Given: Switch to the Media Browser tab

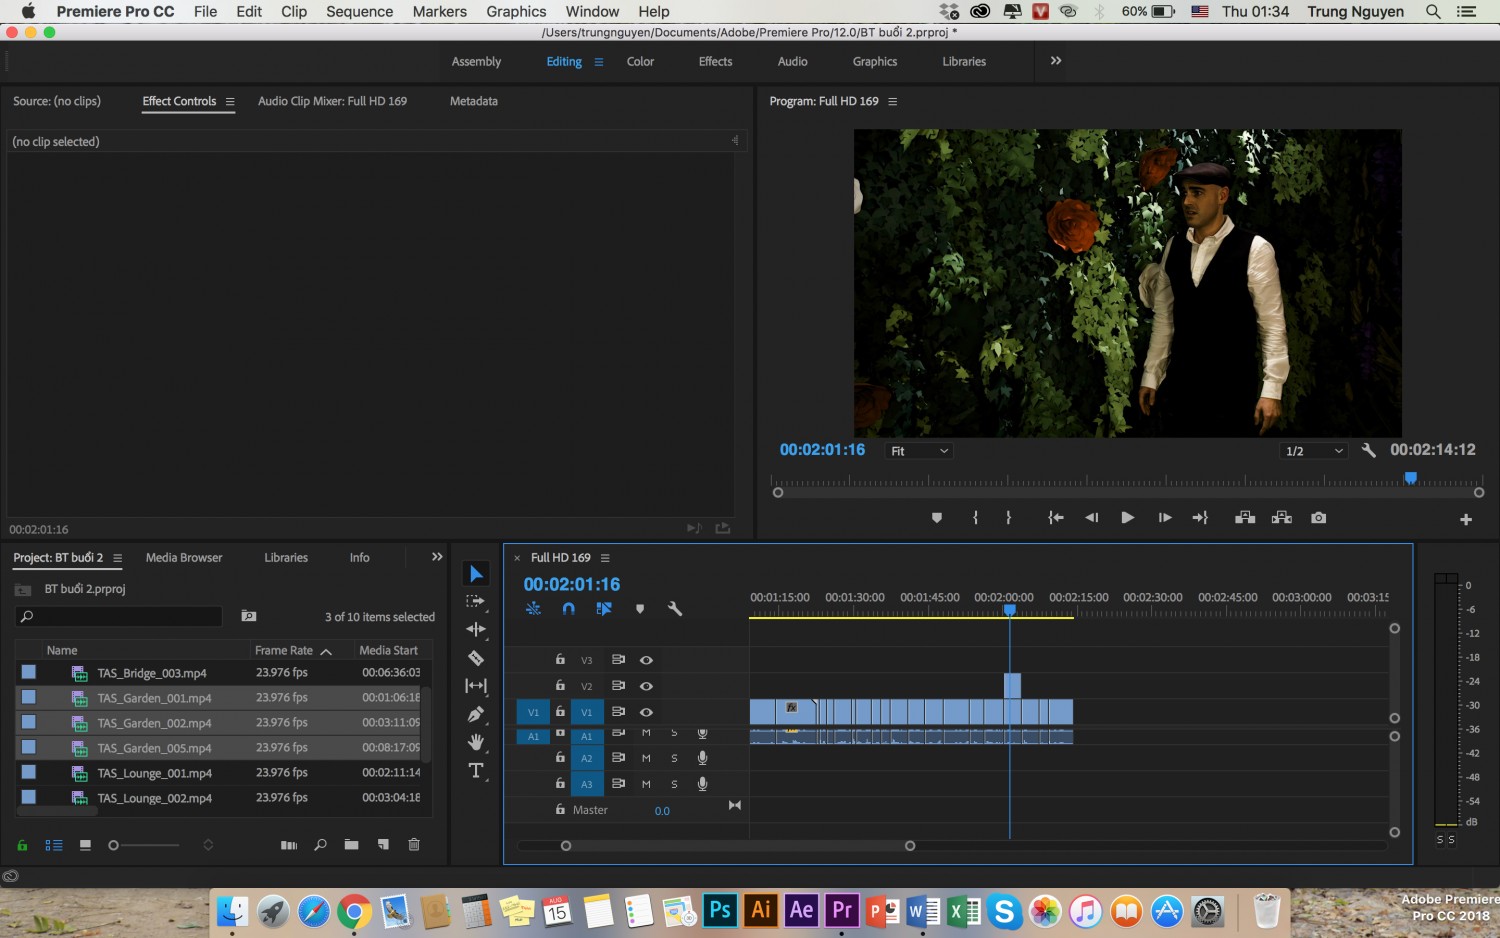Looking at the screenshot, I should [x=184, y=558].
